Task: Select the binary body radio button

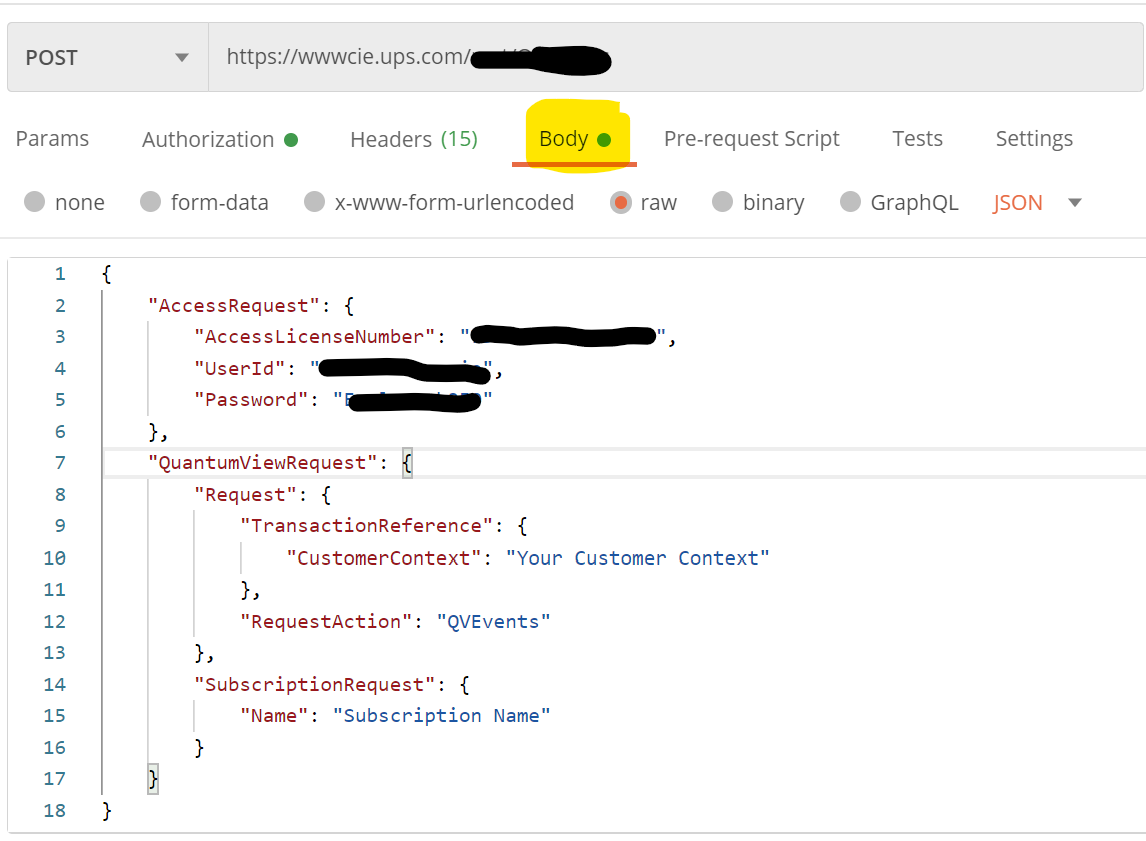Action: point(722,202)
